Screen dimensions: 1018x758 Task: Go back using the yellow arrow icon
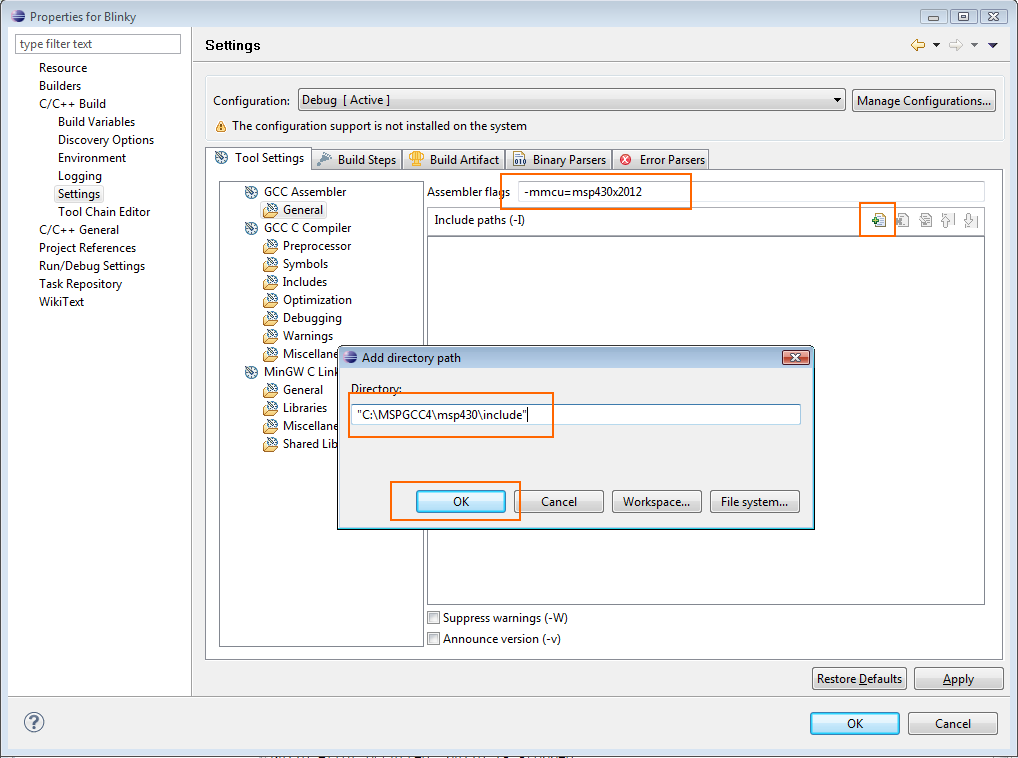click(x=917, y=45)
